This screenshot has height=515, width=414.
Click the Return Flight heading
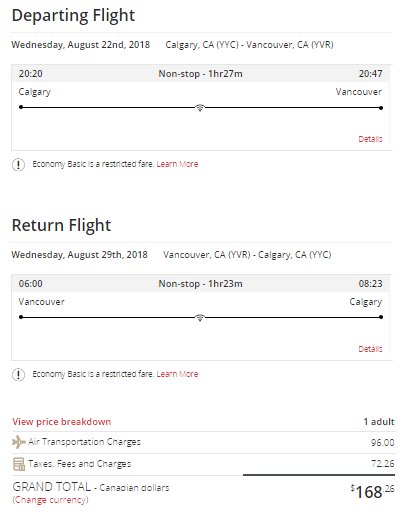[x=61, y=225]
